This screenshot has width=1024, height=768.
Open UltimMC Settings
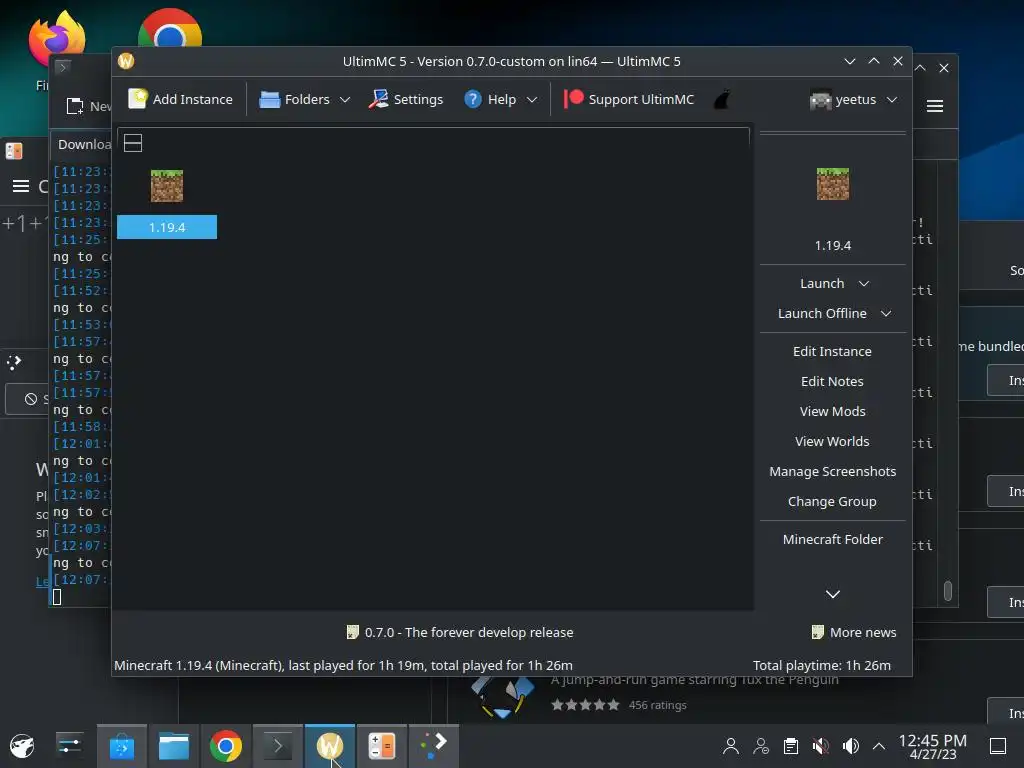click(x=406, y=99)
